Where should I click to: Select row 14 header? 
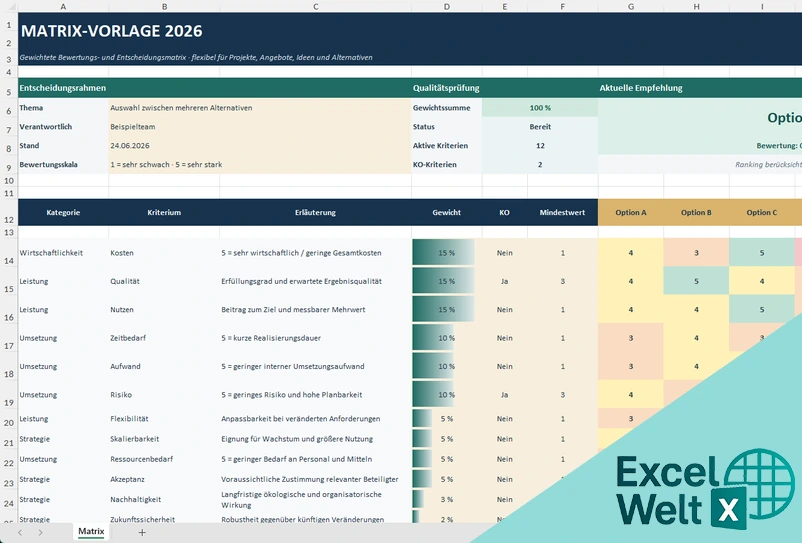point(9,252)
